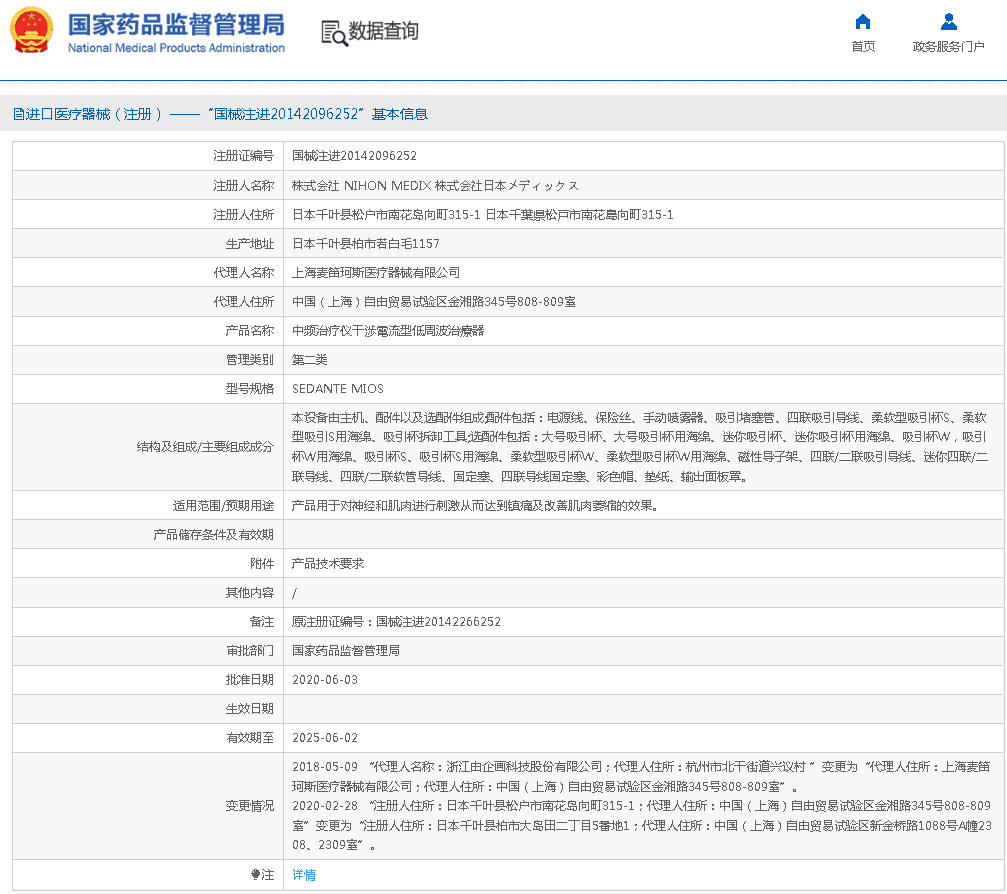The image size is (1007, 894).
Task: Click the 生效日期 row label
Action: pyautogui.click(x=249, y=708)
